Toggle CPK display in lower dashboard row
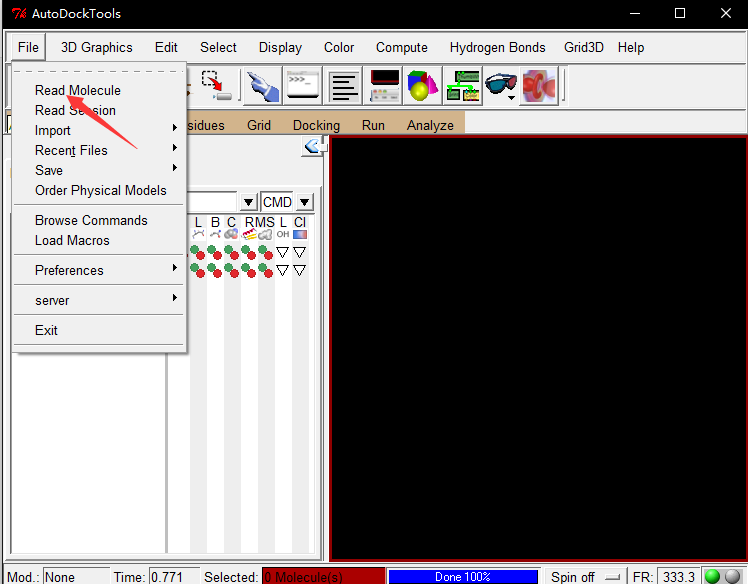The width and height of the screenshot is (748, 584). (x=232, y=271)
